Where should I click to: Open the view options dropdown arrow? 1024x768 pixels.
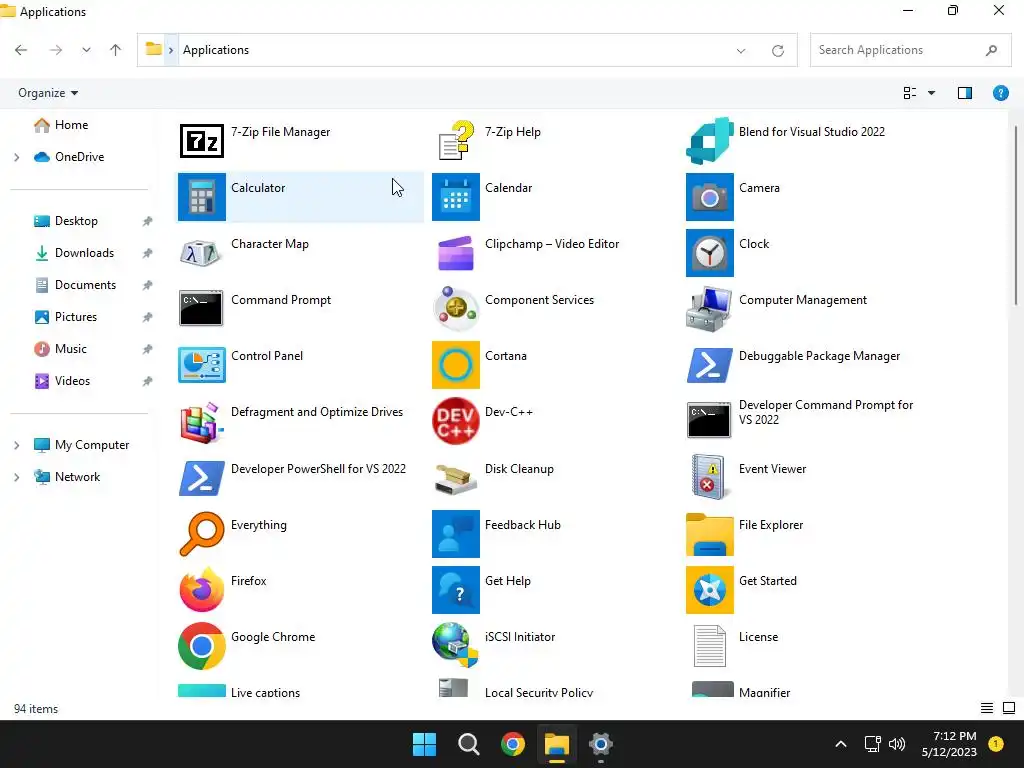click(931, 93)
